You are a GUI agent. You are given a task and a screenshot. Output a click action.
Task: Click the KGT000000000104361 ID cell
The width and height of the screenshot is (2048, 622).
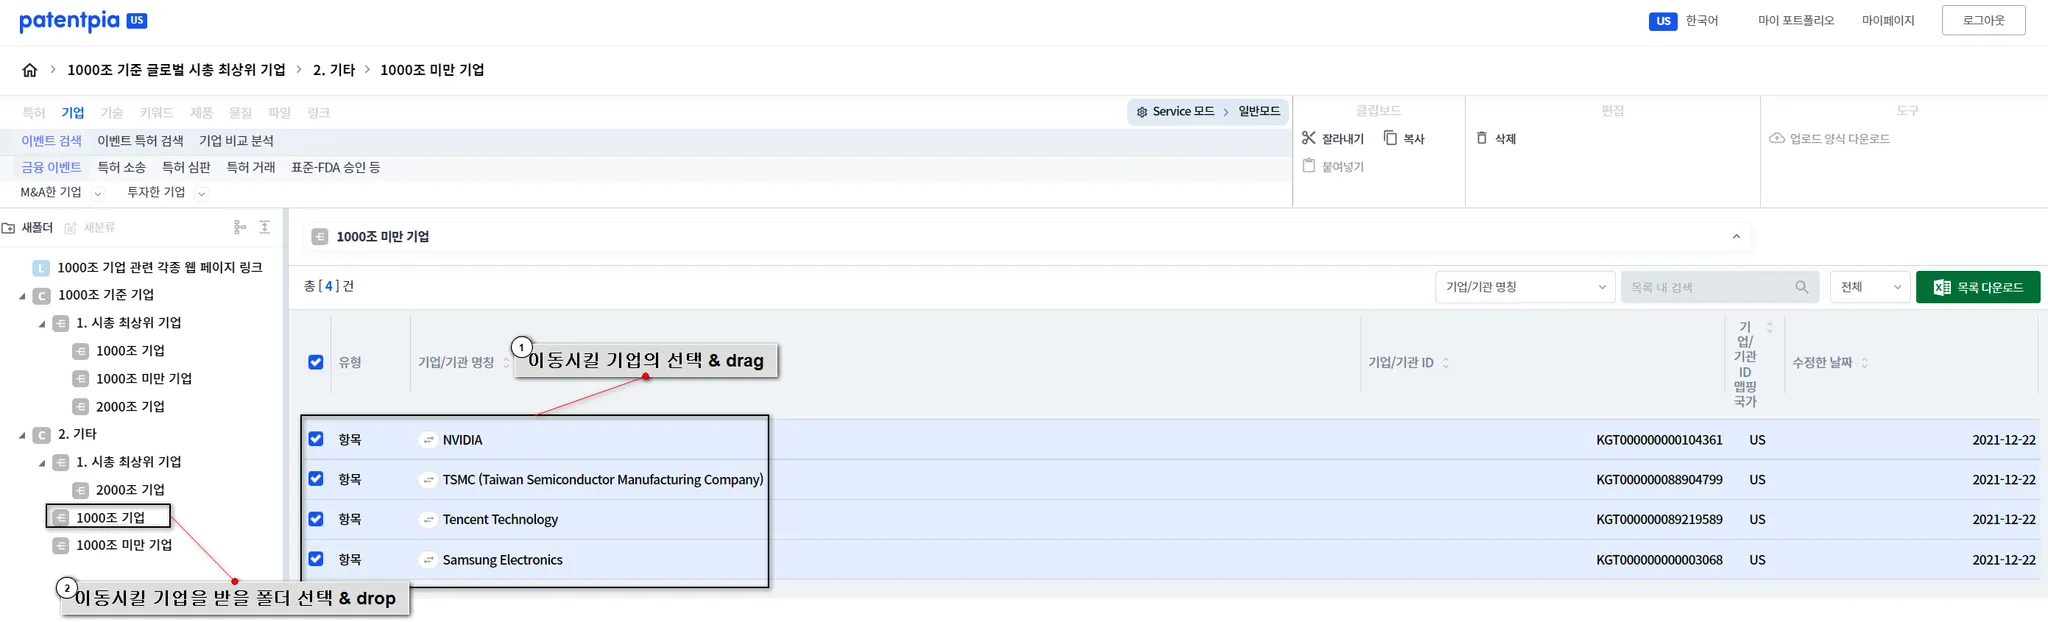(1659, 440)
